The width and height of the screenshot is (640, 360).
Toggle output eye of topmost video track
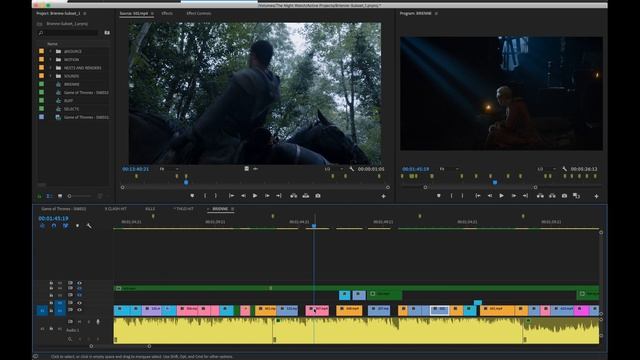coord(80,282)
